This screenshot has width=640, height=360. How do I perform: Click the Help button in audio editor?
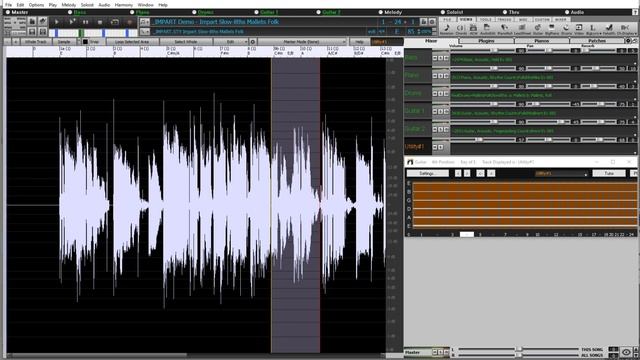[x=359, y=42]
